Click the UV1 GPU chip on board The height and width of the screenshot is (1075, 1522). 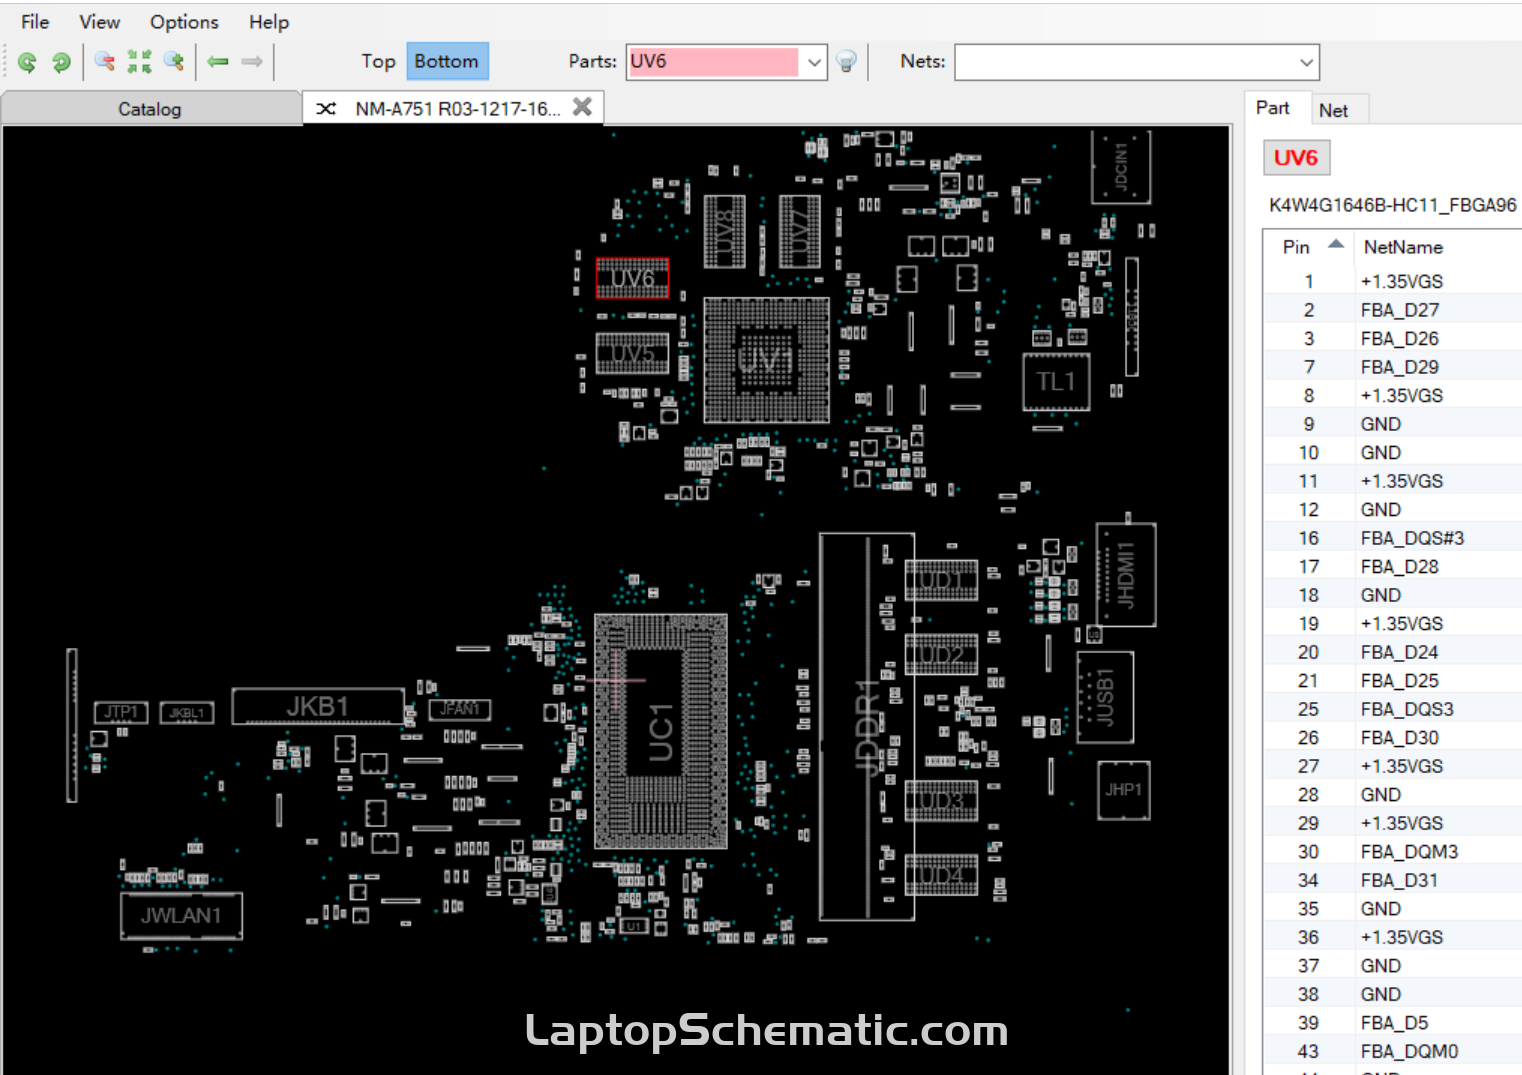click(x=766, y=360)
